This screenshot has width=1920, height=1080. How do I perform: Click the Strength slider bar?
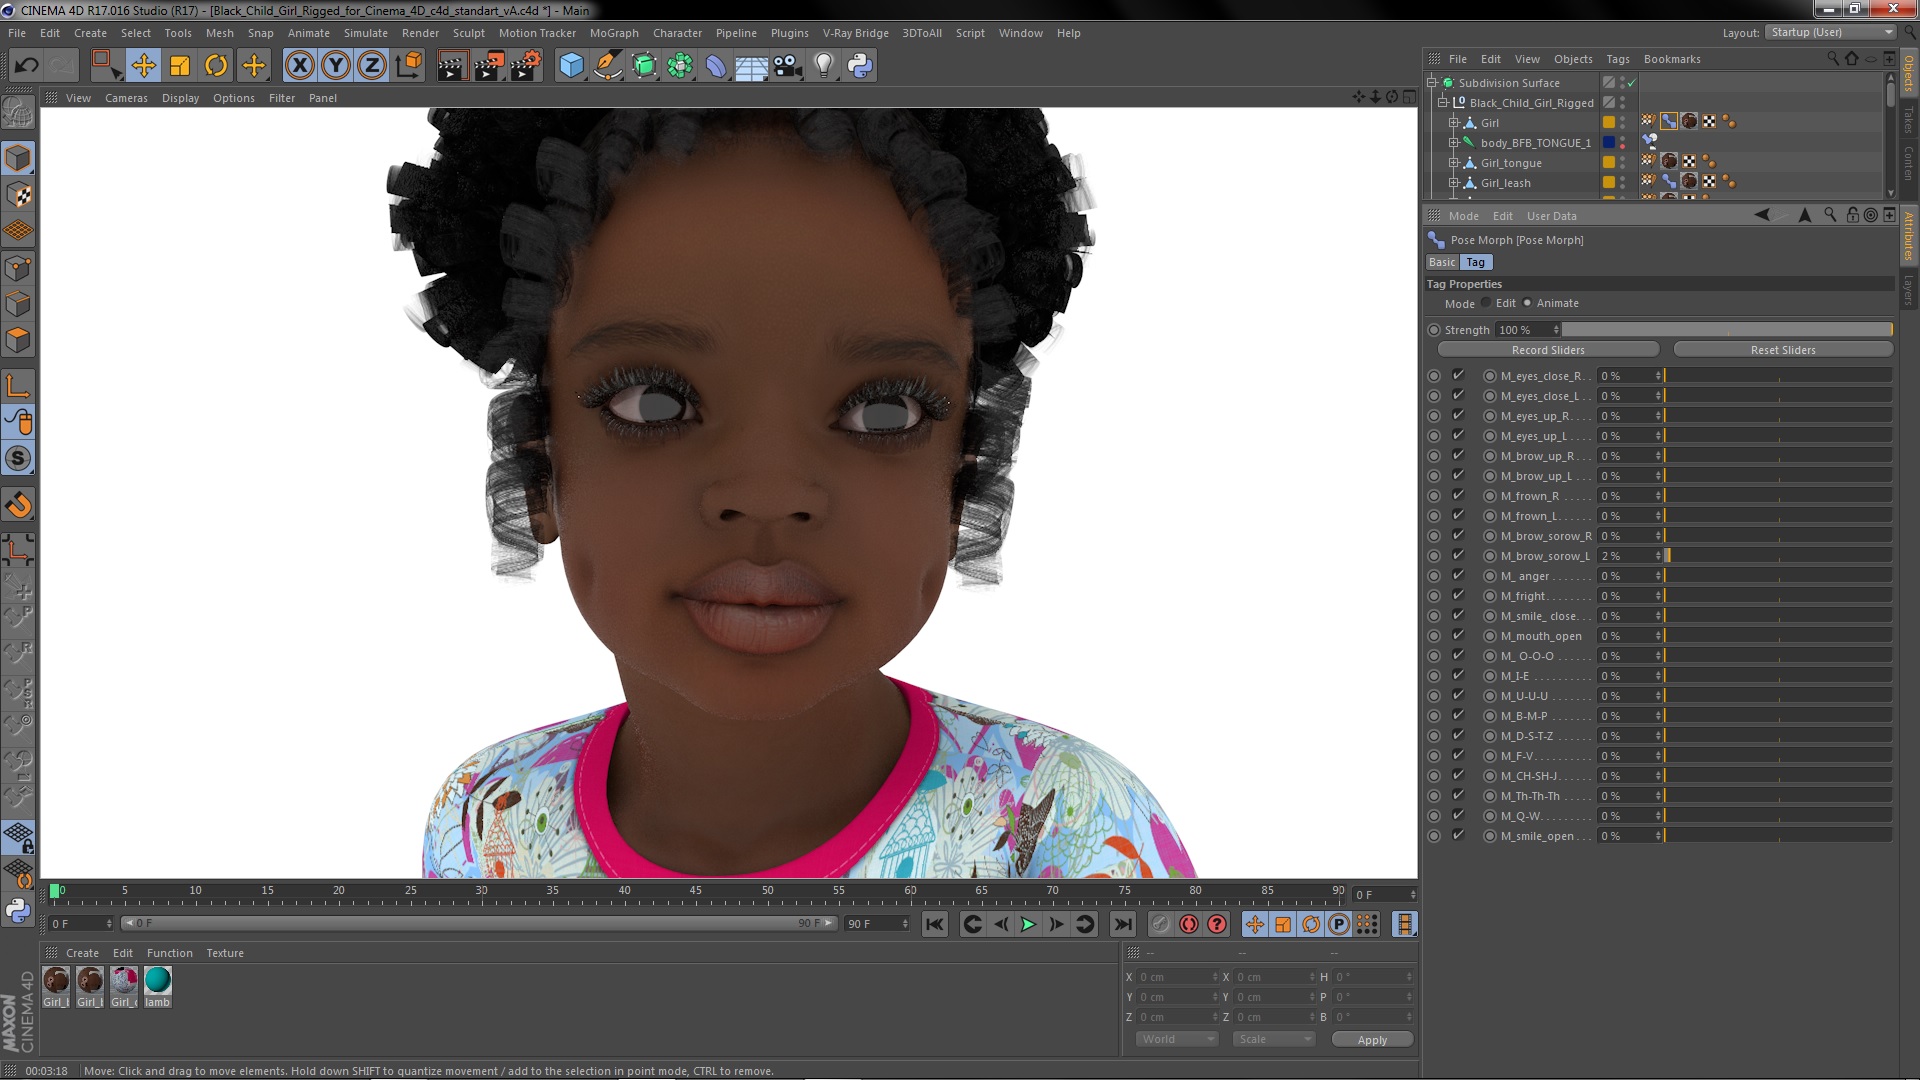pos(1727,330)
